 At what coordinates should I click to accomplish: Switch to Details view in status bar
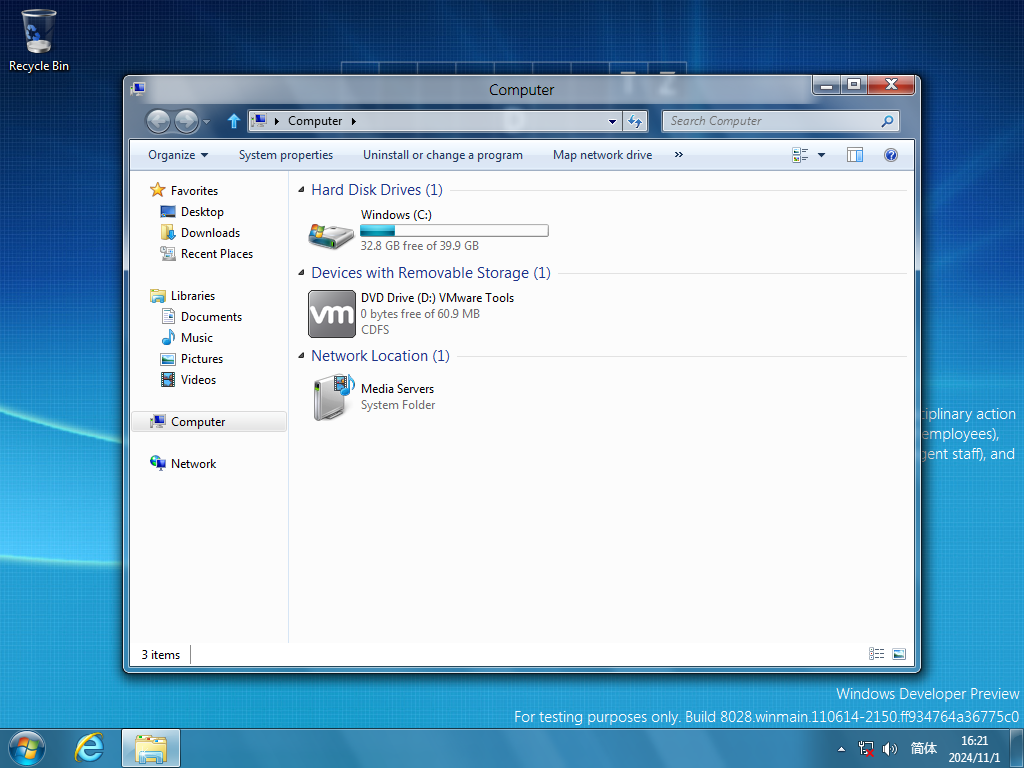tap(876, 654)
